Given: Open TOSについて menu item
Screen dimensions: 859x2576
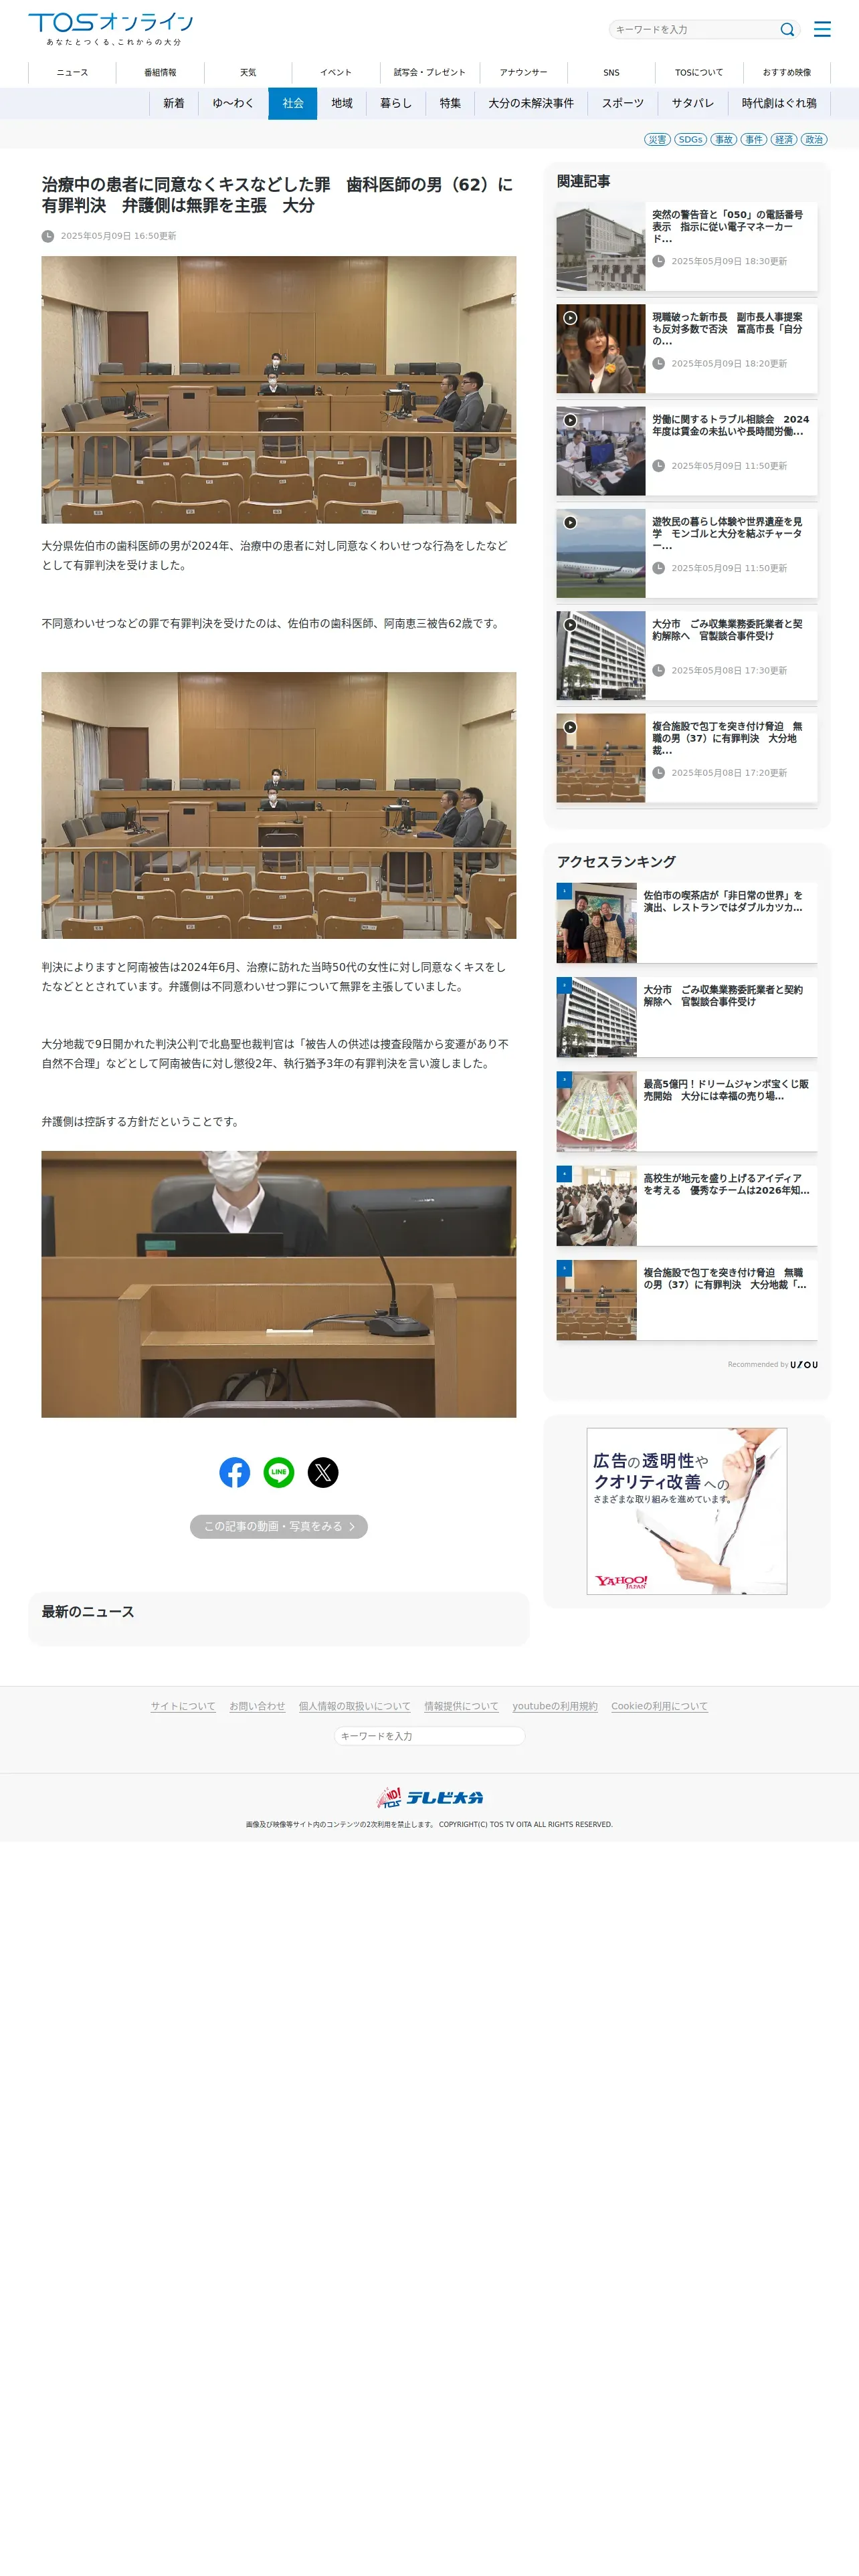Looking at the screenshot, I should 699,73.
